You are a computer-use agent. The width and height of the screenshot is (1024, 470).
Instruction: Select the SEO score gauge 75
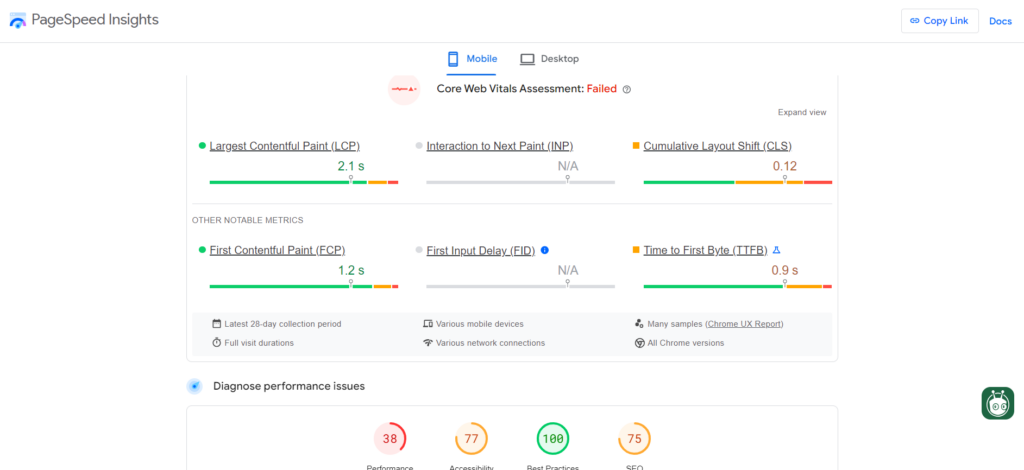pos(635,439)
